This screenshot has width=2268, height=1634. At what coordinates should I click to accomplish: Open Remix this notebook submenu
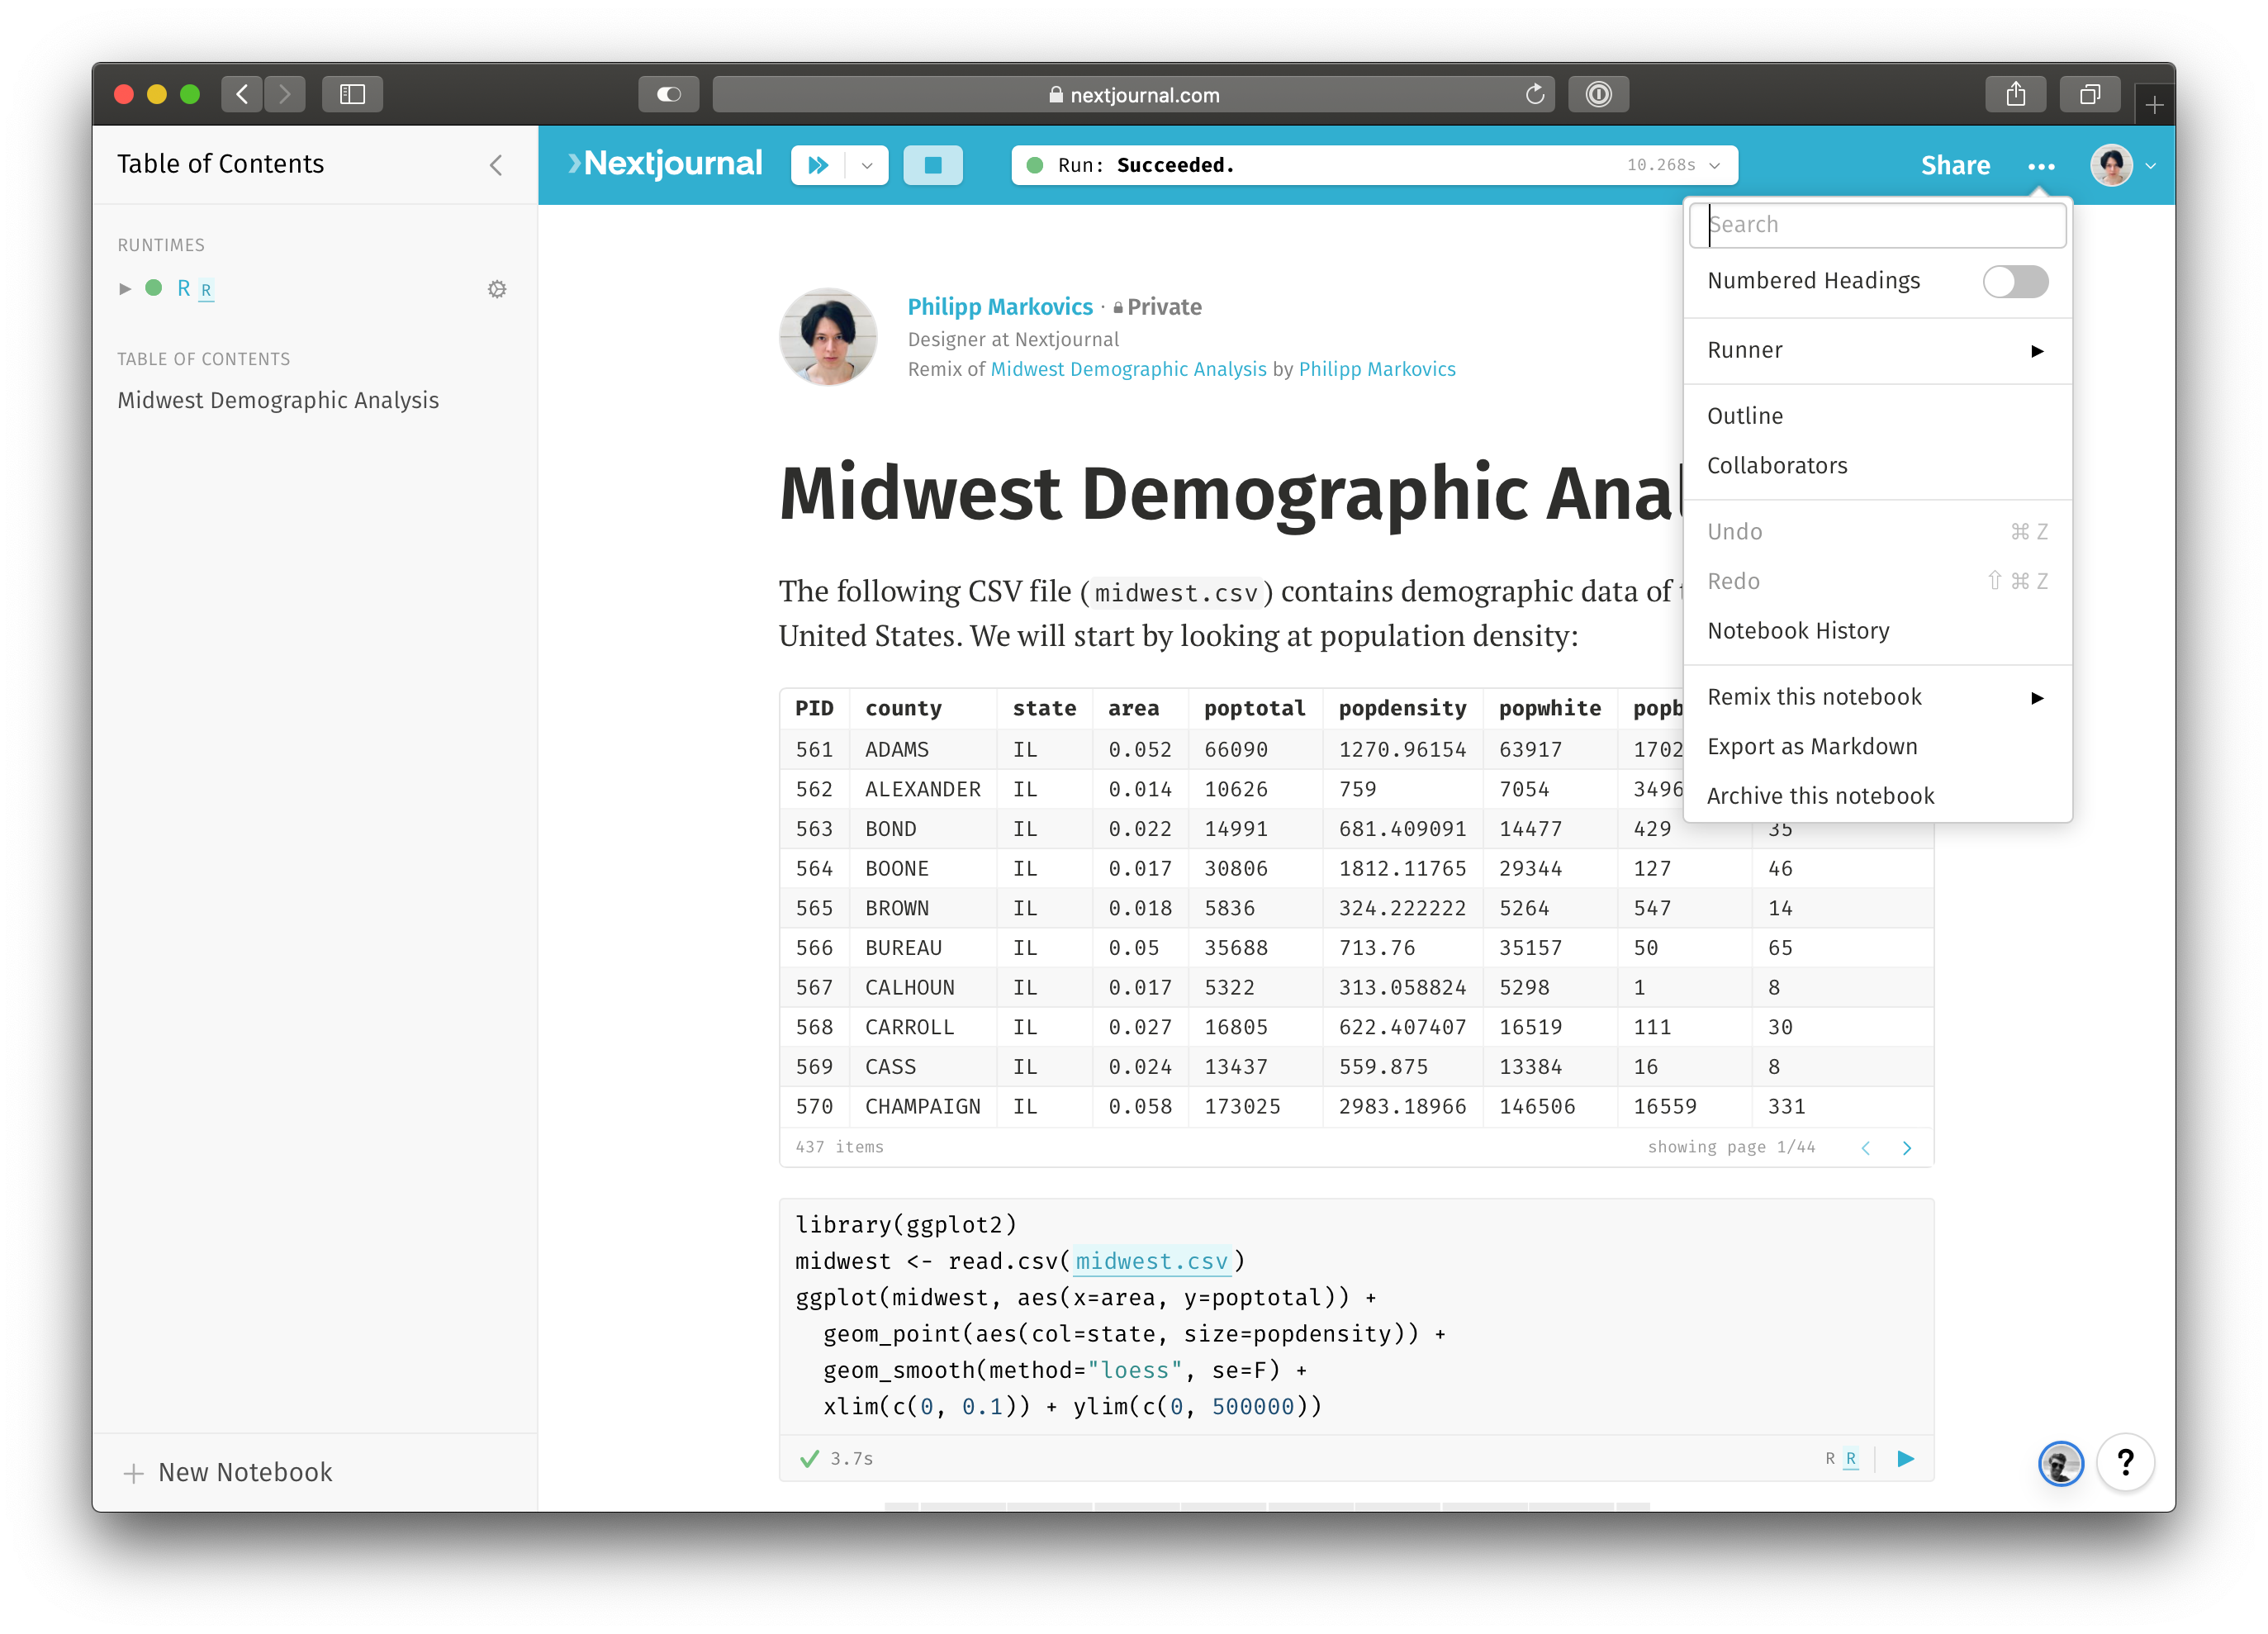click(1877, 697)
